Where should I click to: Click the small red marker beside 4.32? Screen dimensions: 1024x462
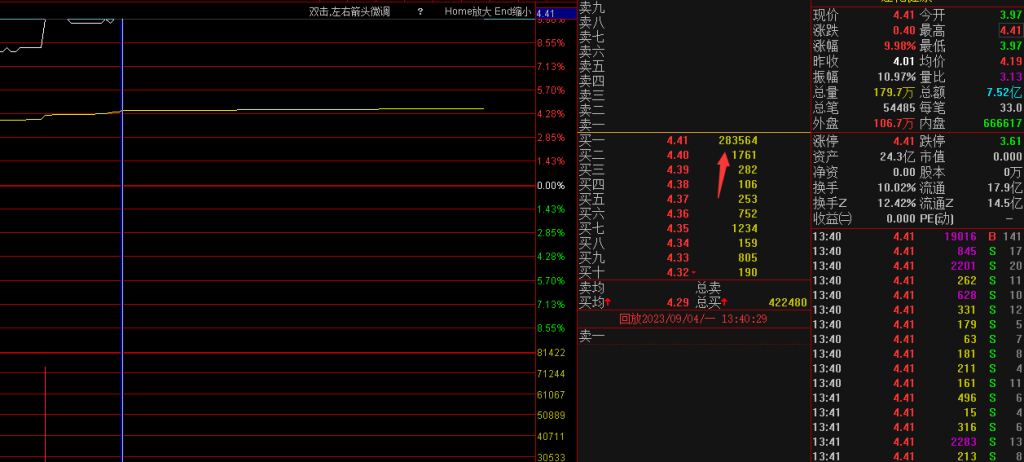695,273
